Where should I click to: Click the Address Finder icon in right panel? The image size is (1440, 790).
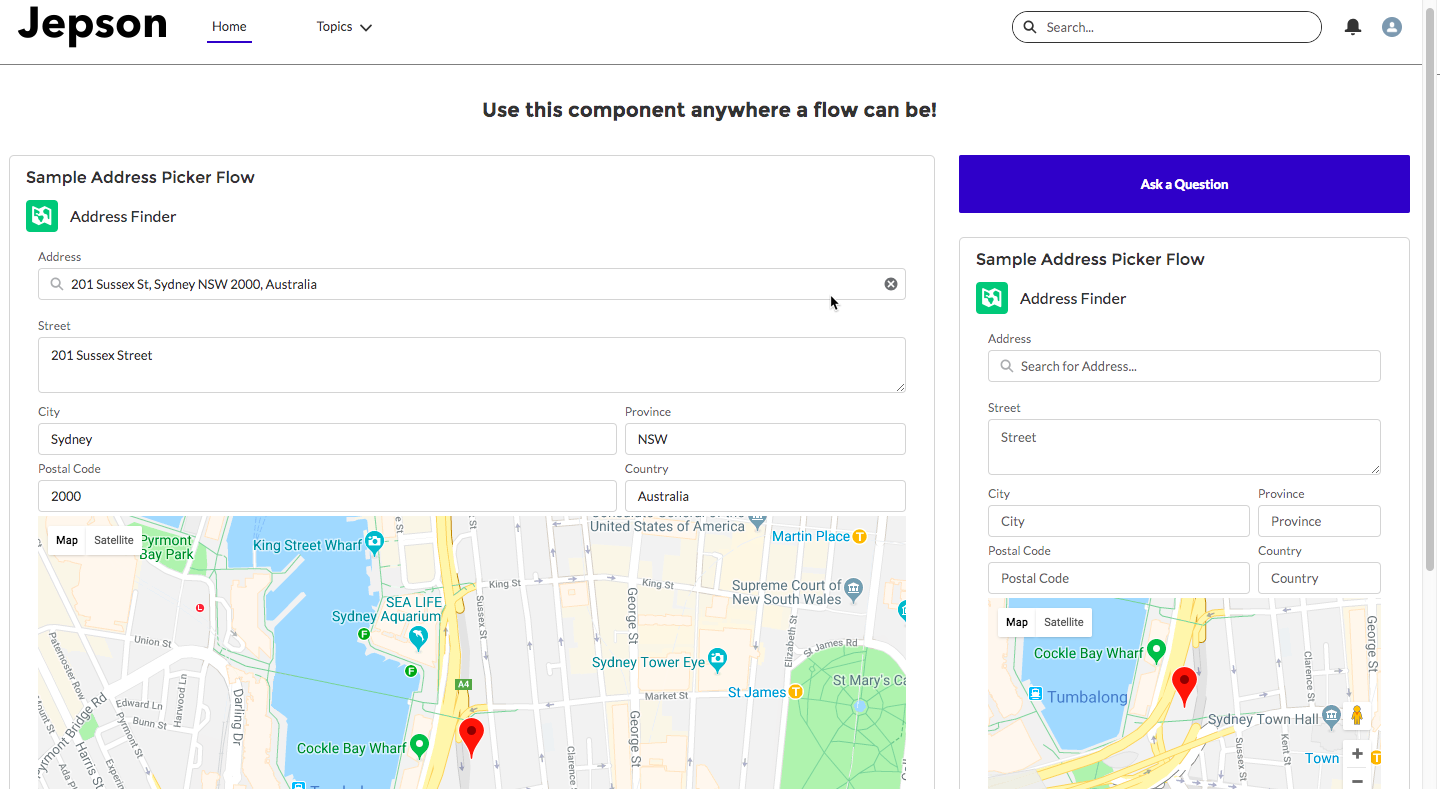click(991, 297)
